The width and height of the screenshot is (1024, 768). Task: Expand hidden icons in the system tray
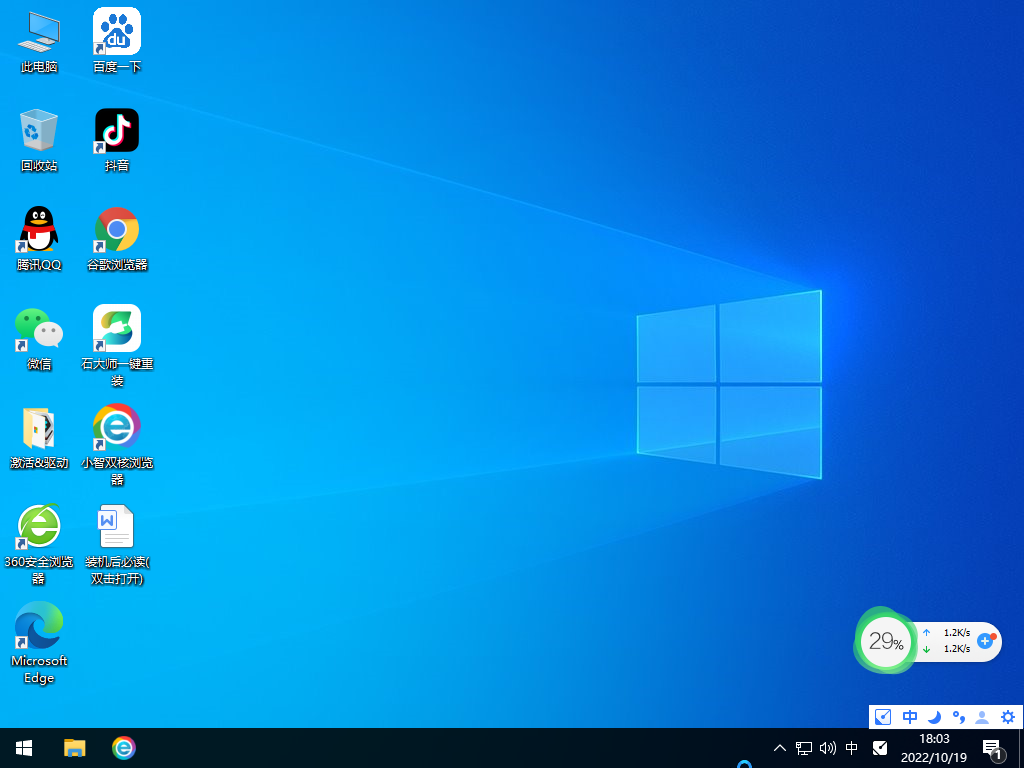point(779,748)
